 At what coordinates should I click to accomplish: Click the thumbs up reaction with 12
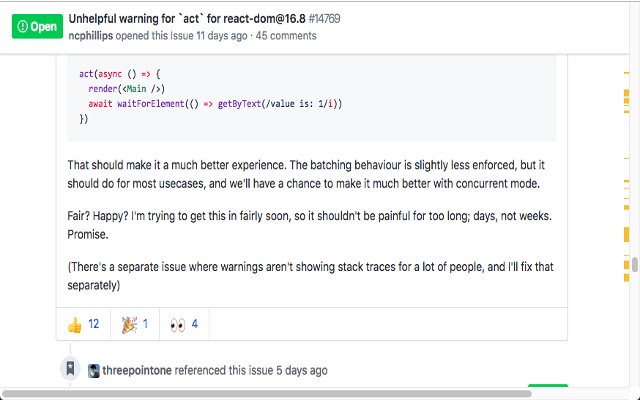(x=83, y=324)
